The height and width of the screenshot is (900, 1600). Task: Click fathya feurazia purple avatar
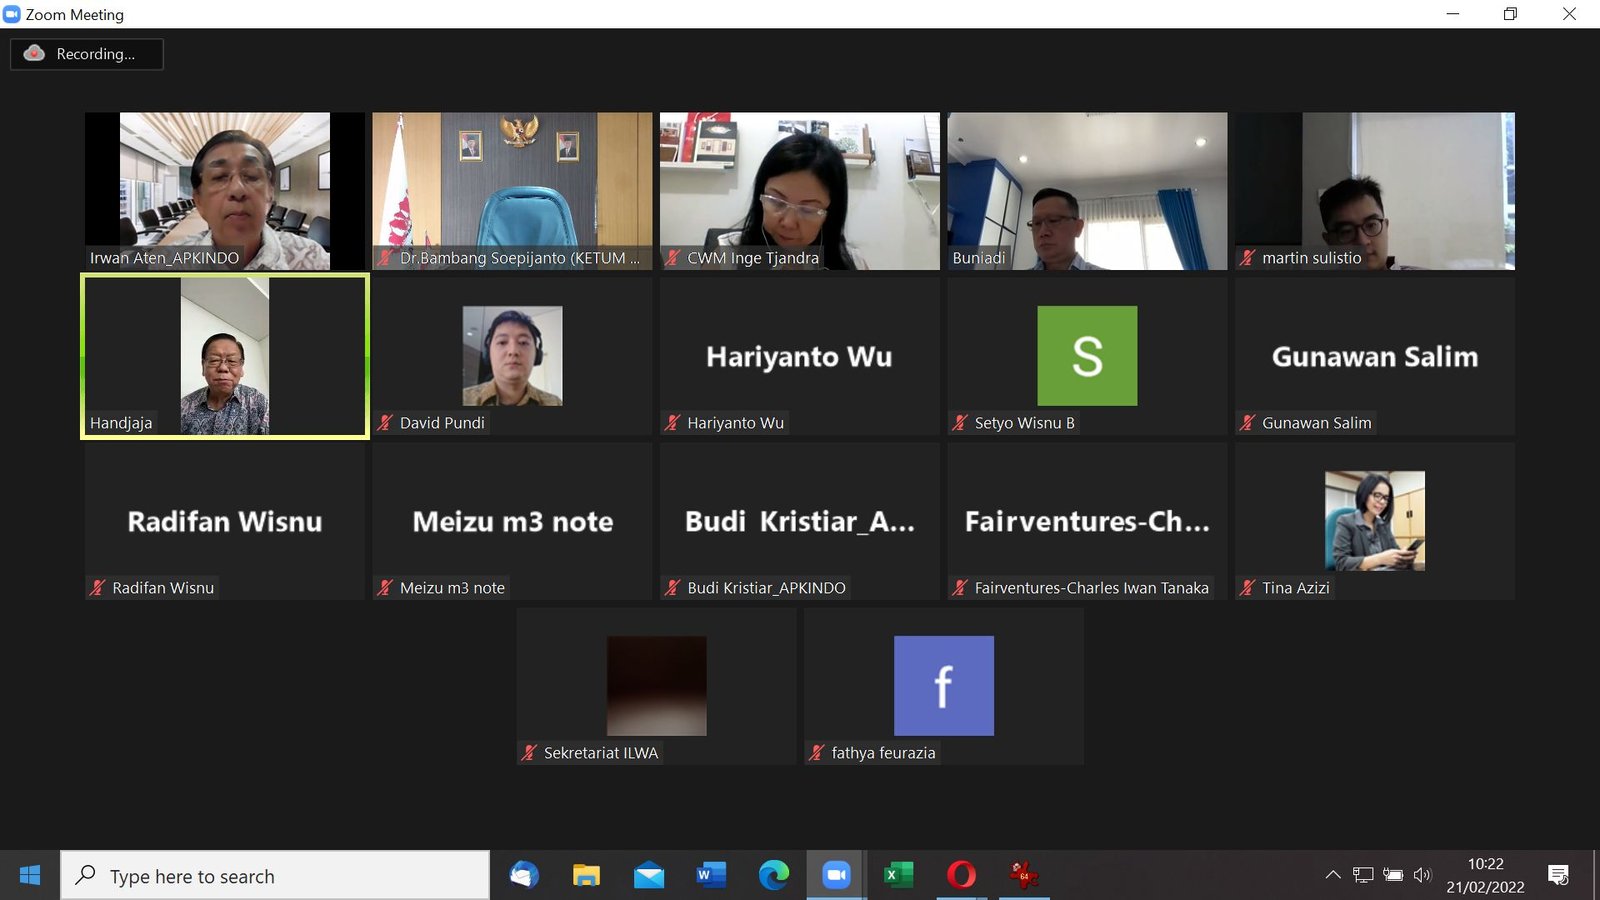point(944,686)
